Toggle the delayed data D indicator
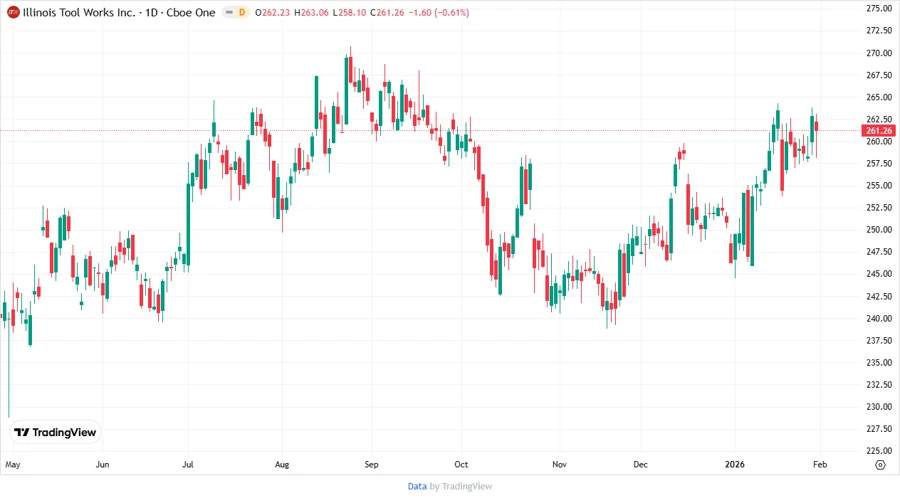Viewport: 900px width, 498px height. pyautogui.click(x=242, y=12)
